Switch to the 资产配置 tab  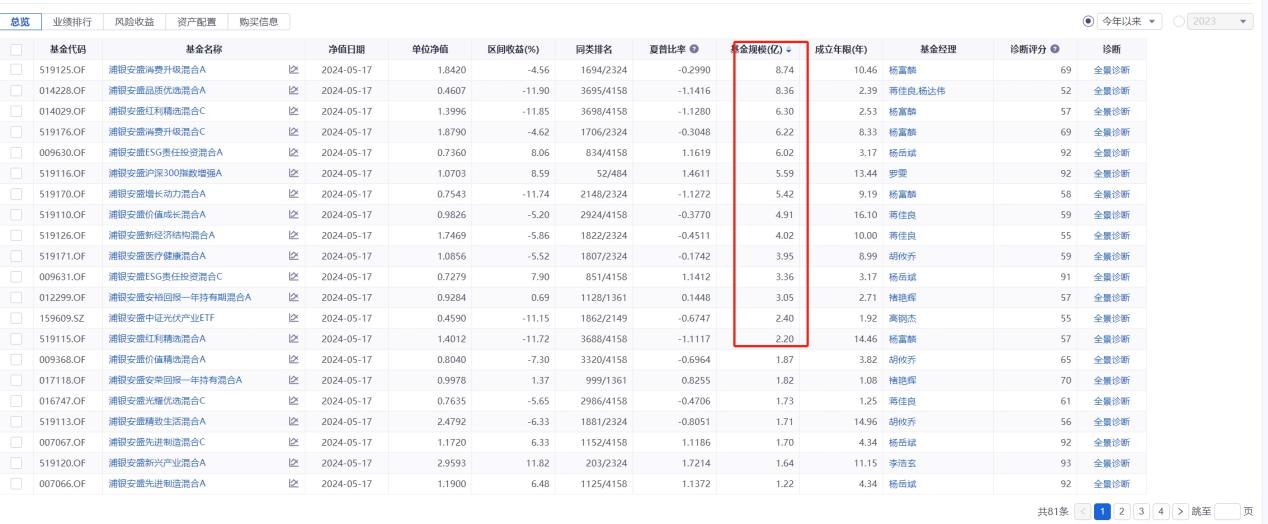pyautogui.click(x=196, y=21)
